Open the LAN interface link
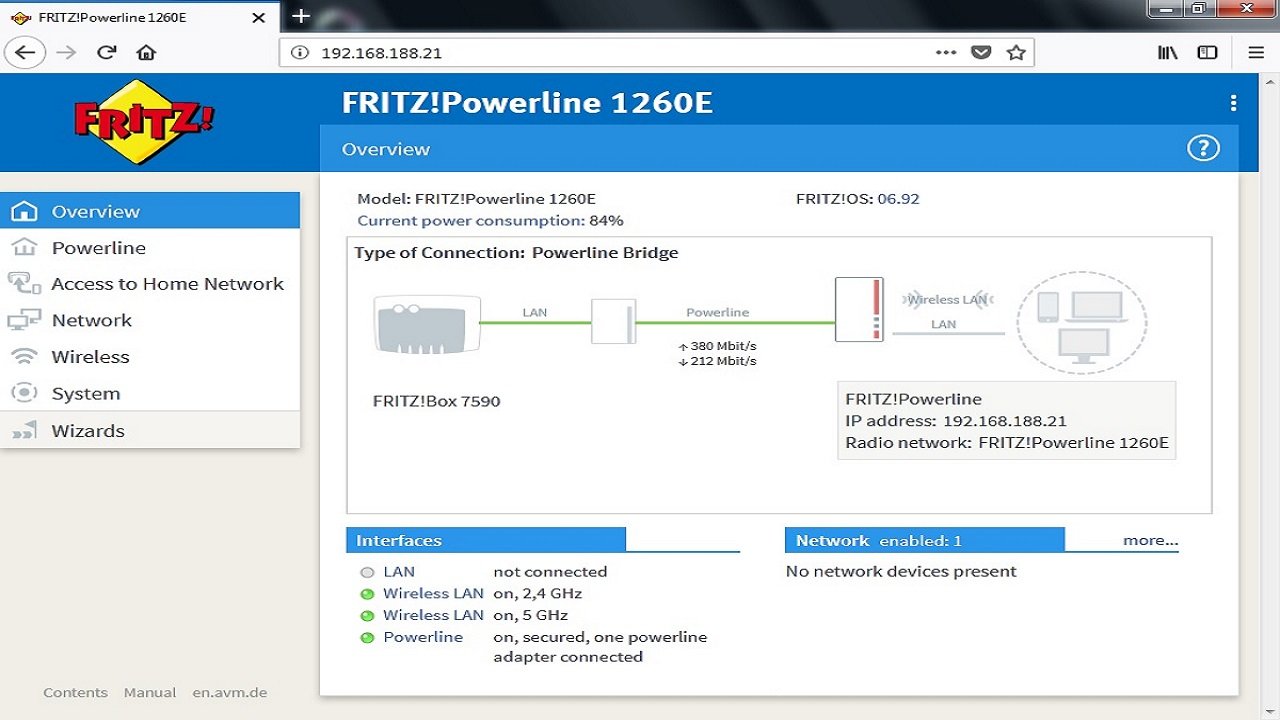1280x720 pixels. coord(399,572)
